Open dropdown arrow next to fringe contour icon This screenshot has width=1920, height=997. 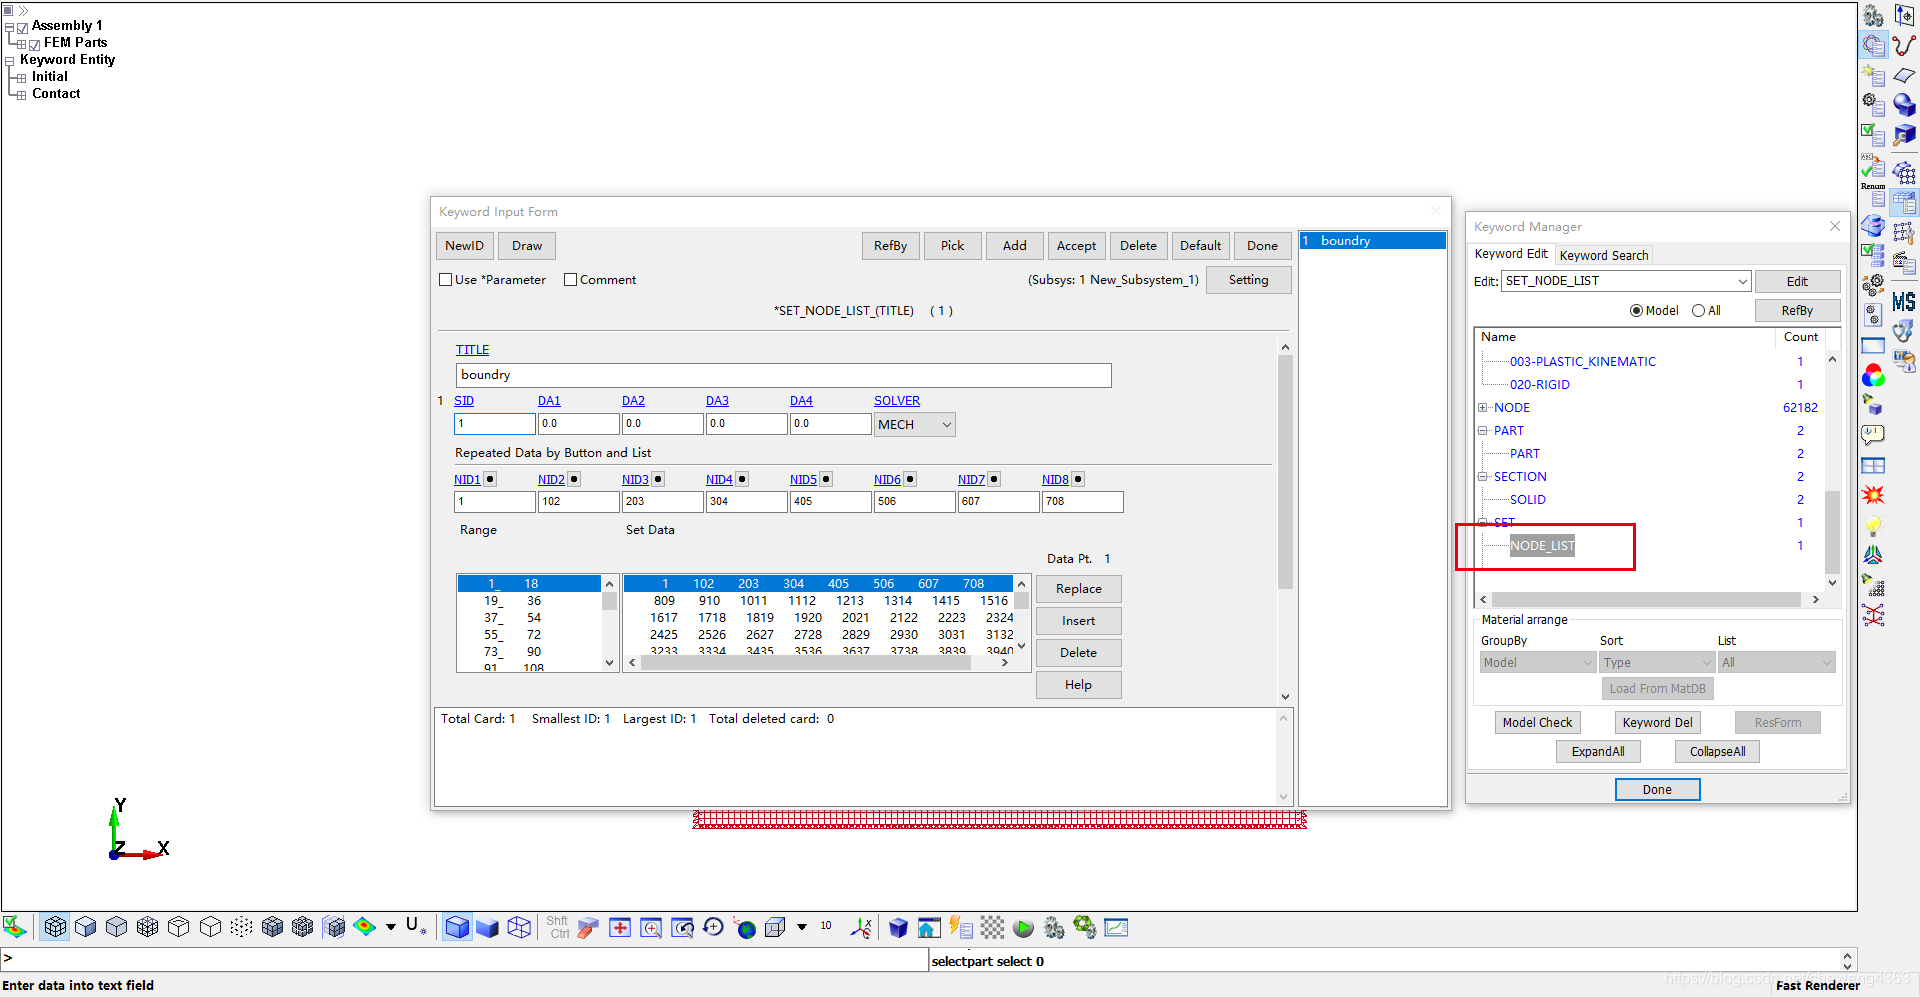pos(391,927)
